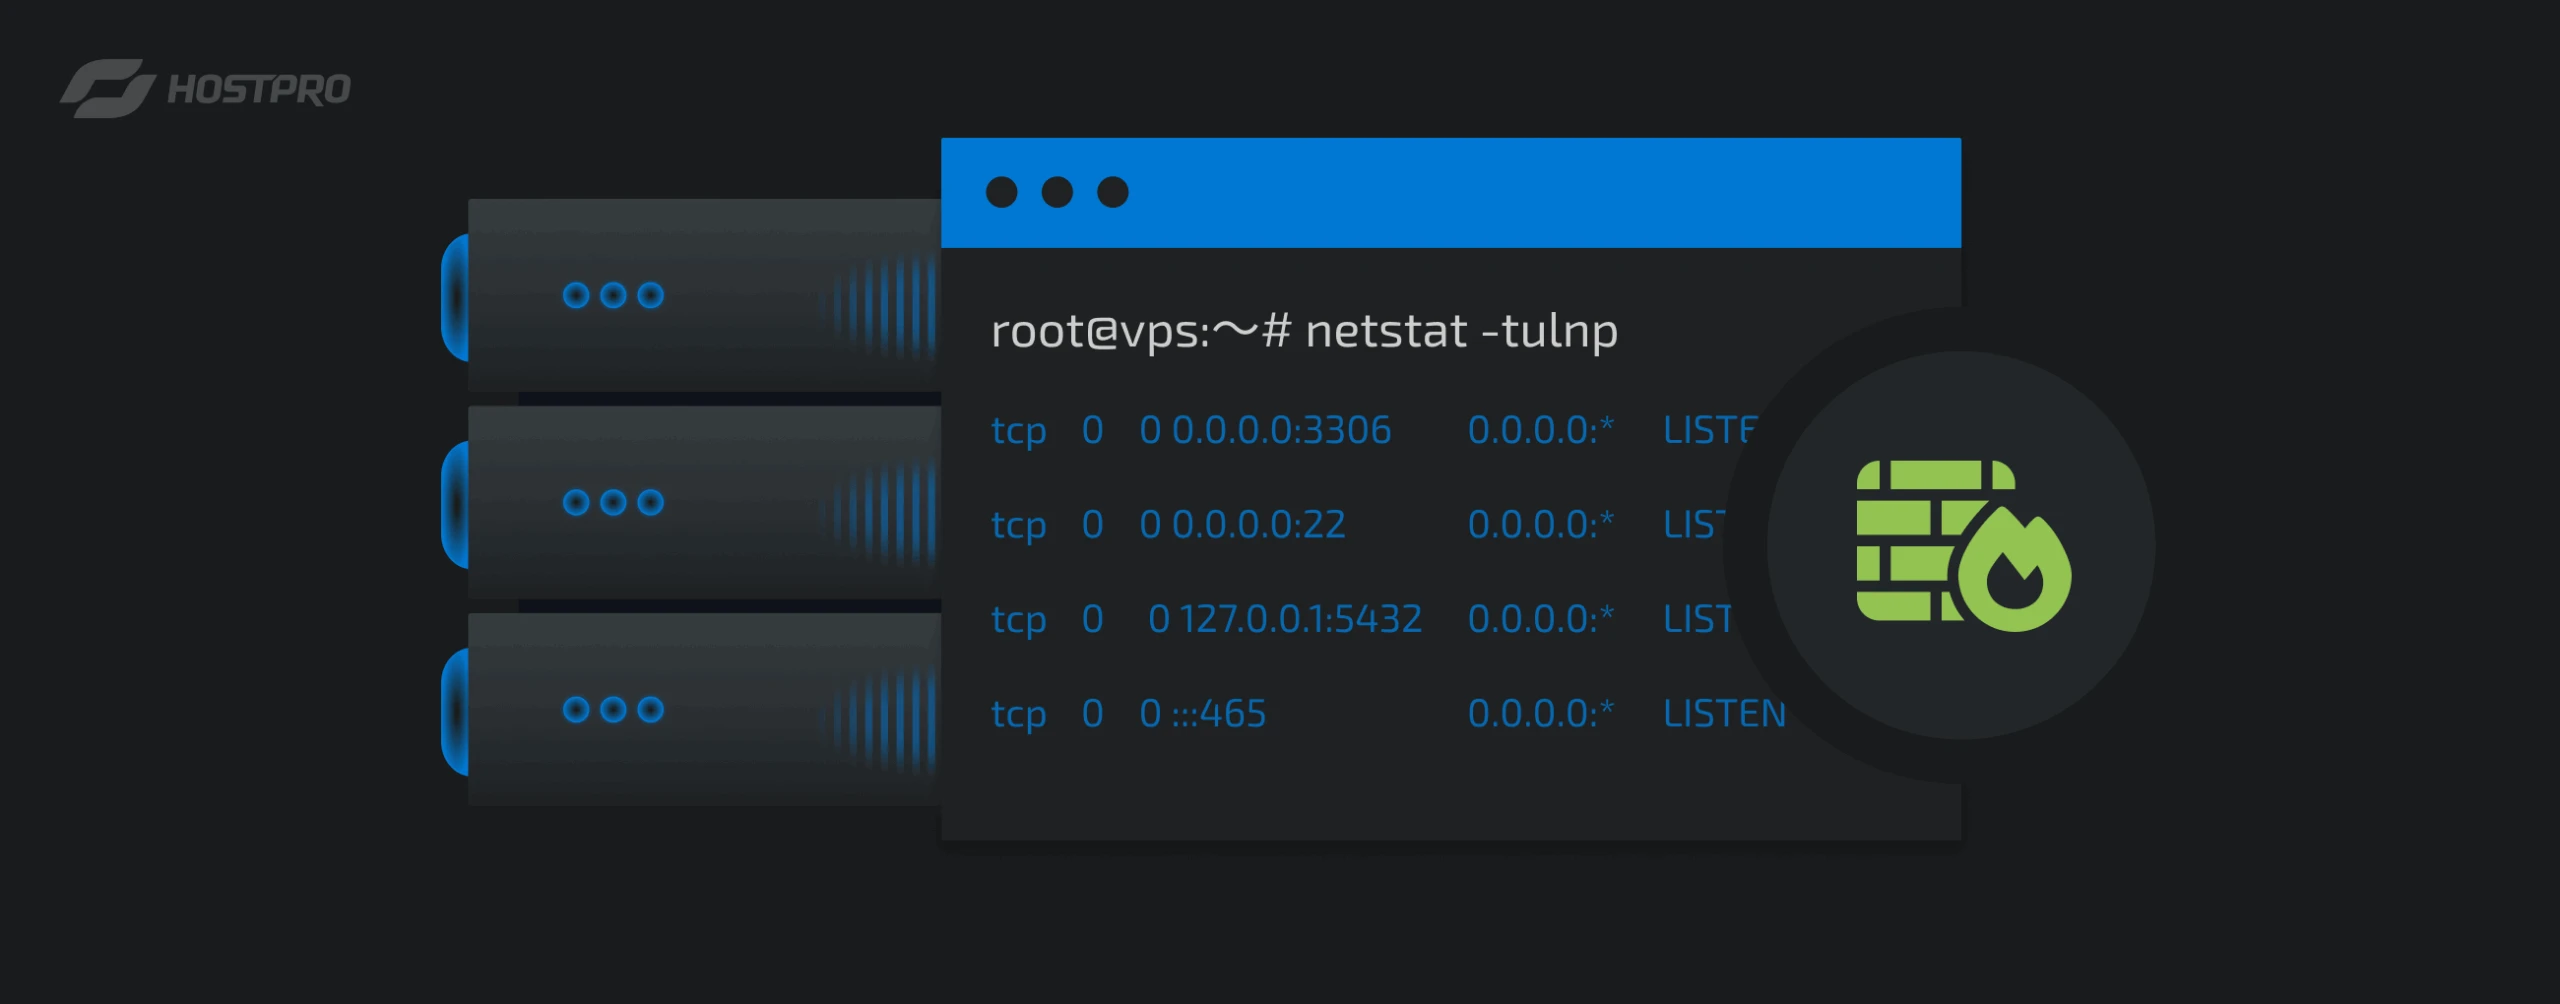The height and width of the screenshot is (1004, 2560).
Task: Select the :::465 local address
Action: (1218, 714)
